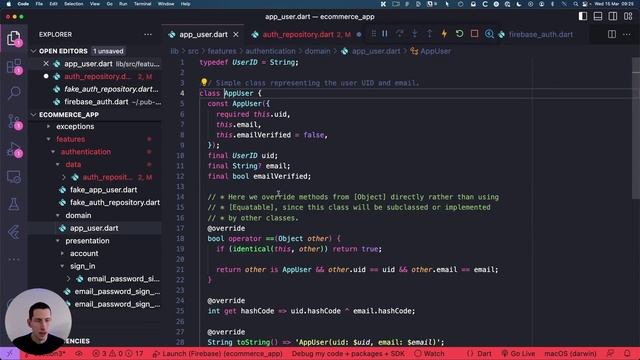
Task: Open the Run menu
Action: [123, 4]
